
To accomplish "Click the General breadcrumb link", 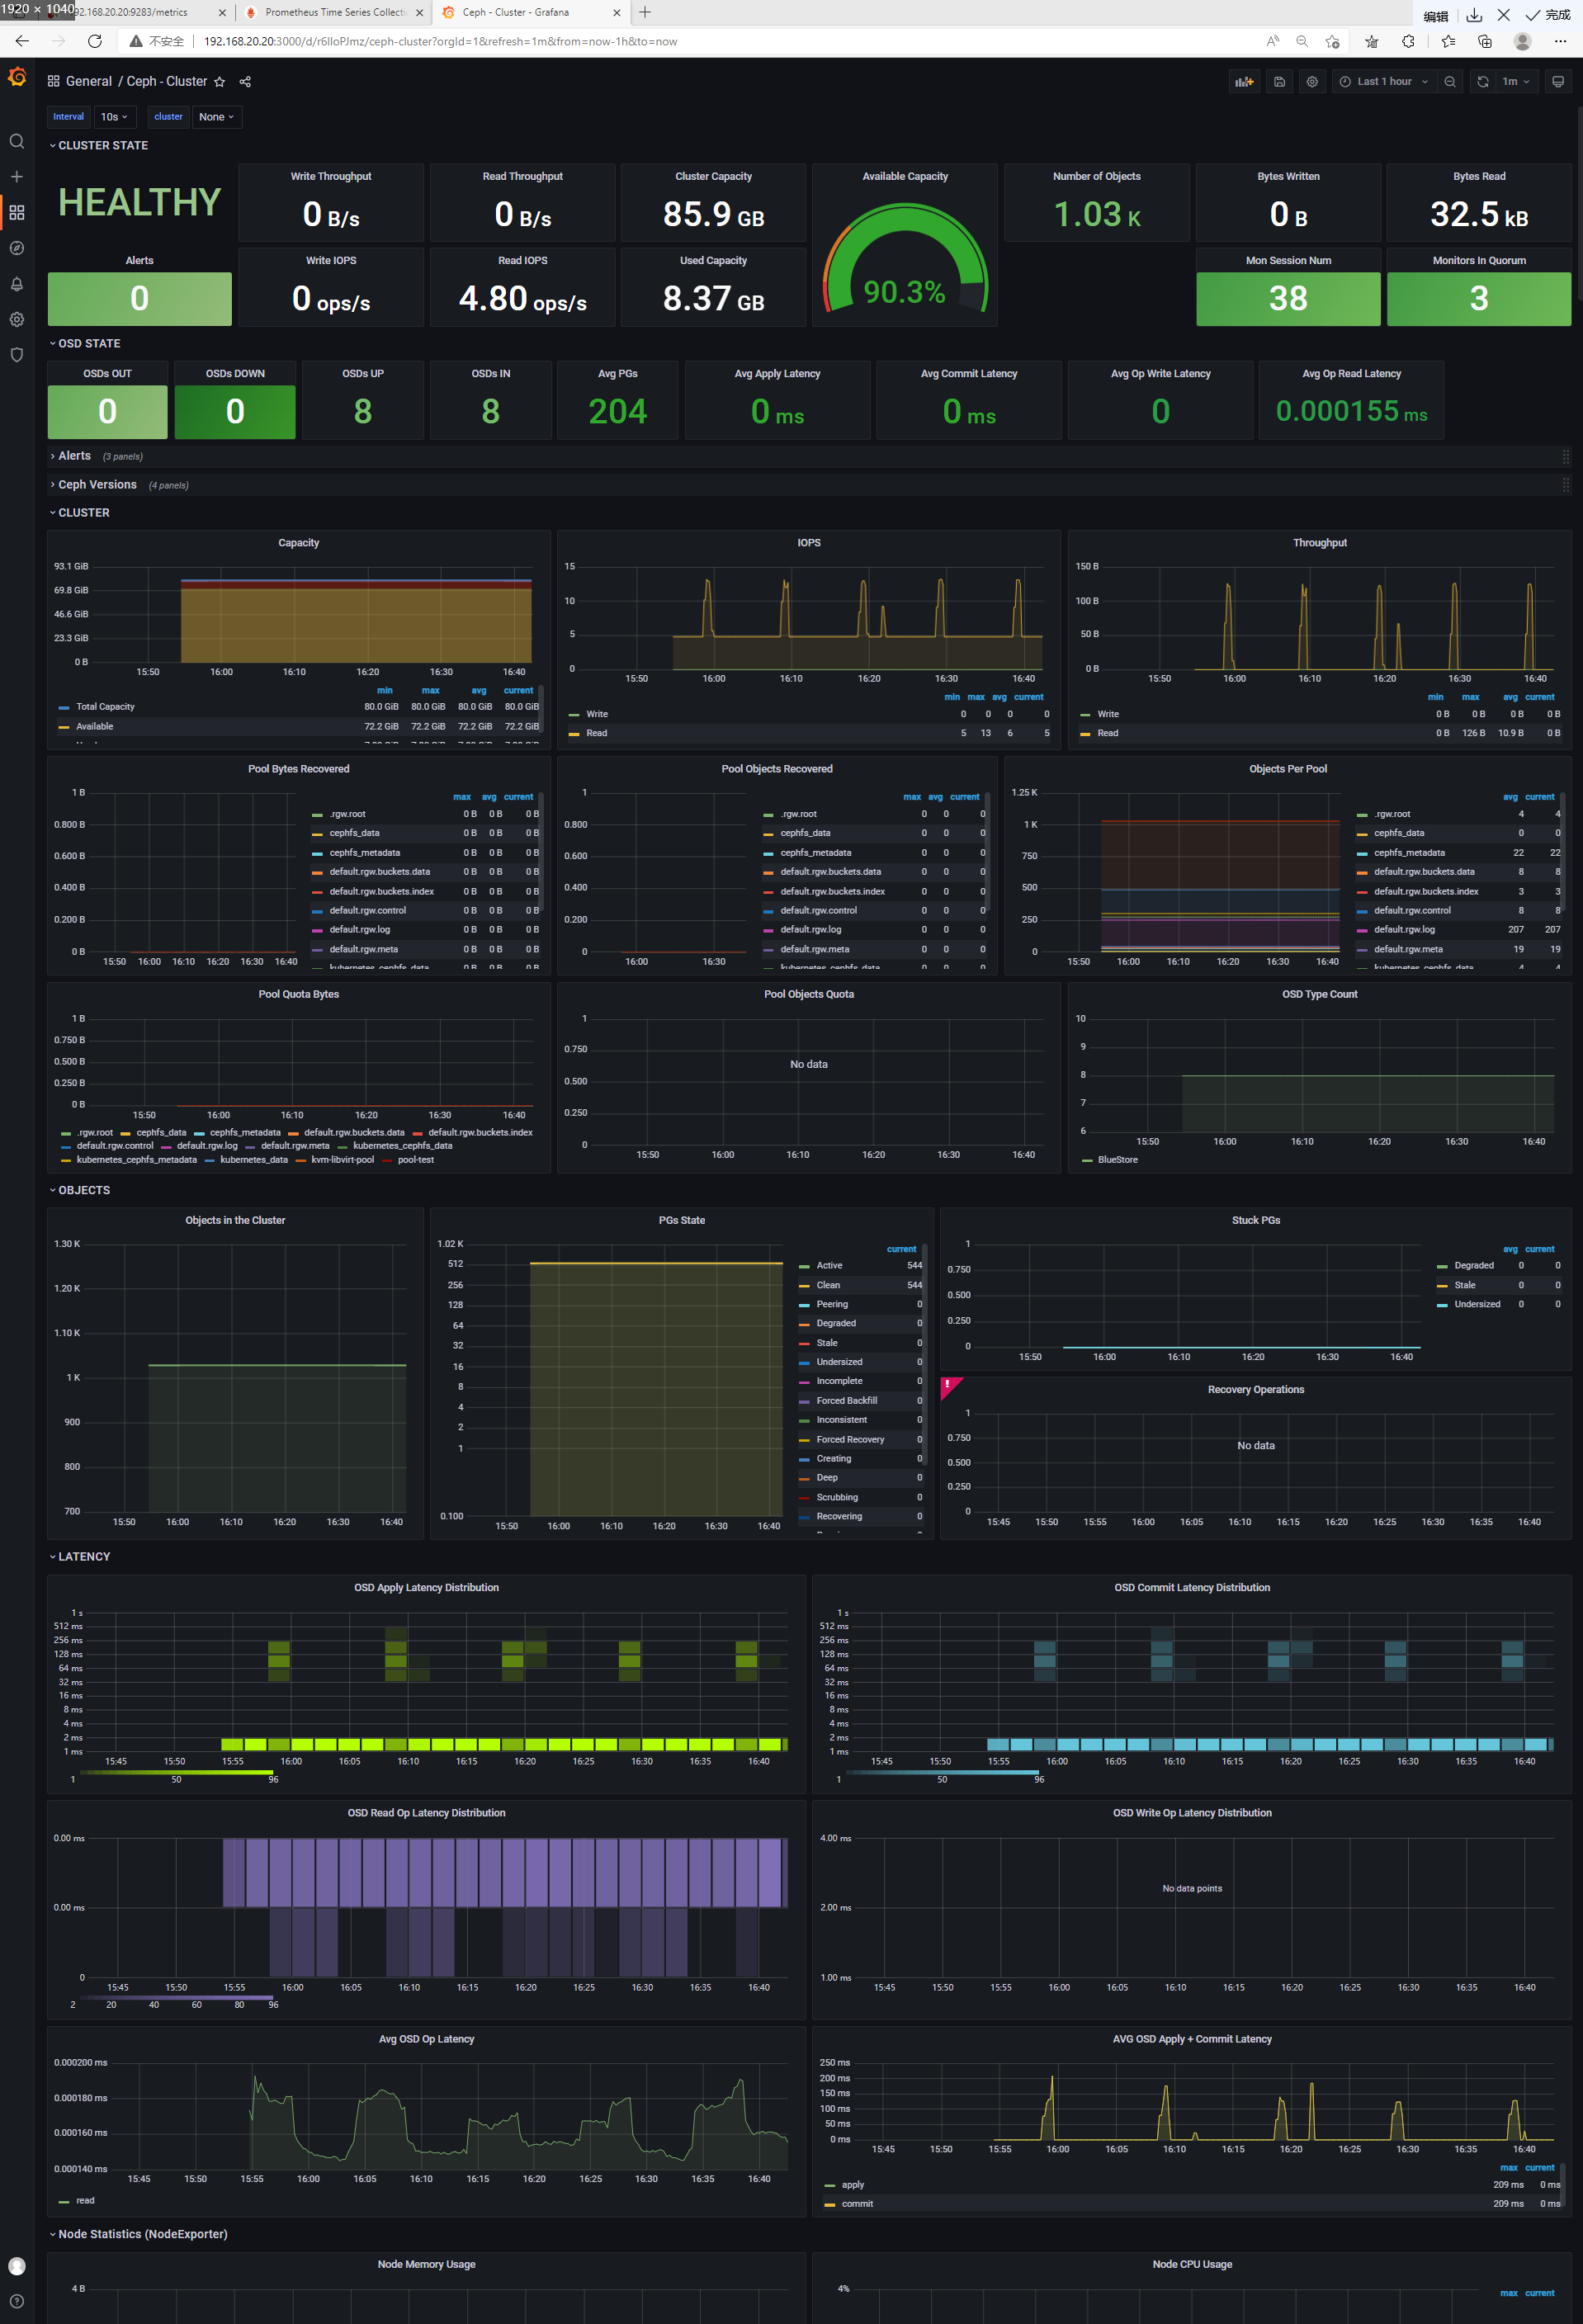I will [x=89, y=82].
